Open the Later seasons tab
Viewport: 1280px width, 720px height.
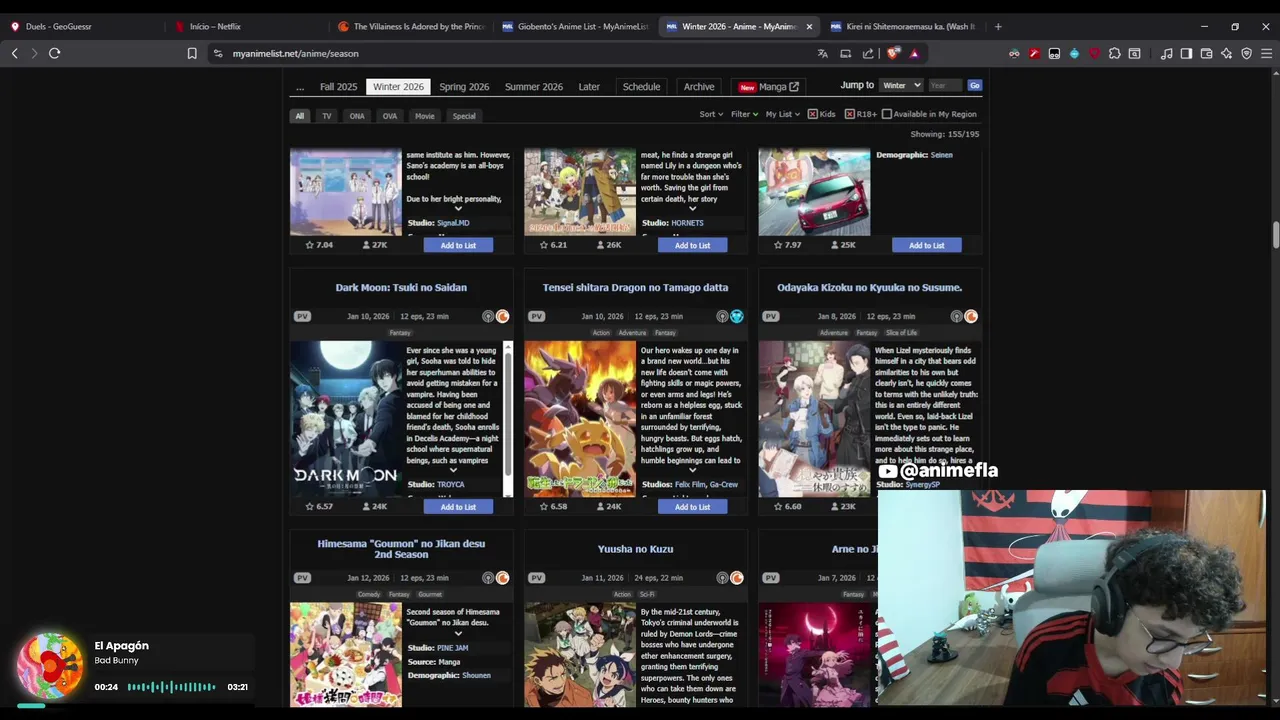[589, 87]
